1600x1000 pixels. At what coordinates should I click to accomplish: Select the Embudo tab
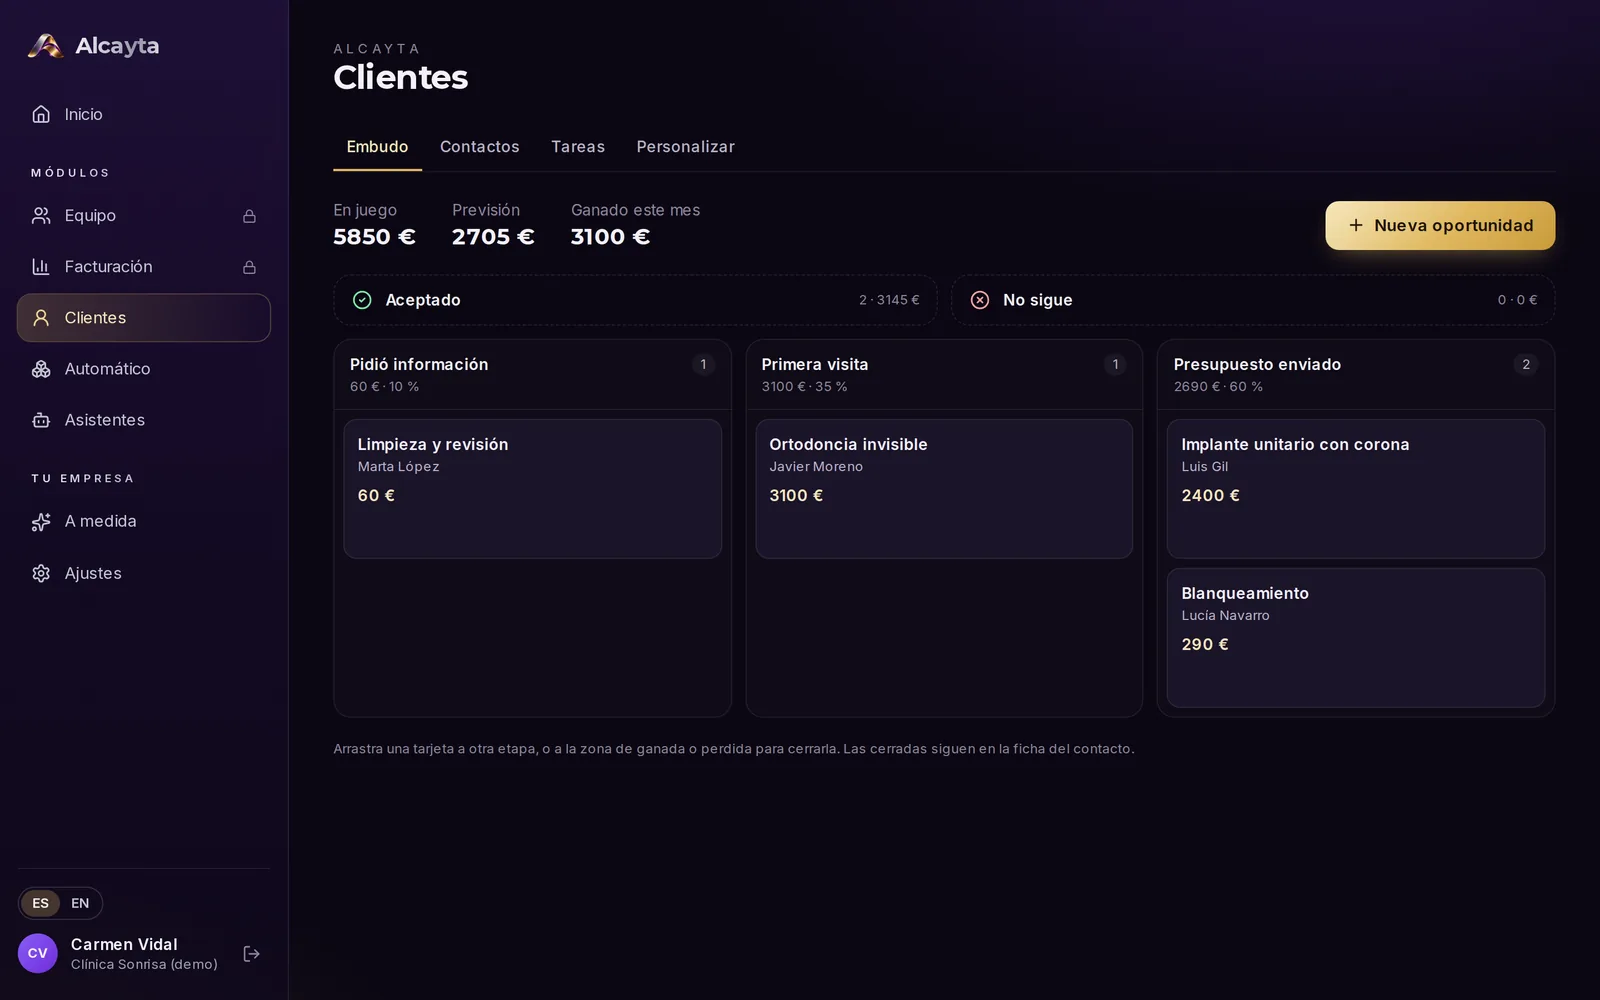(377, 147)
